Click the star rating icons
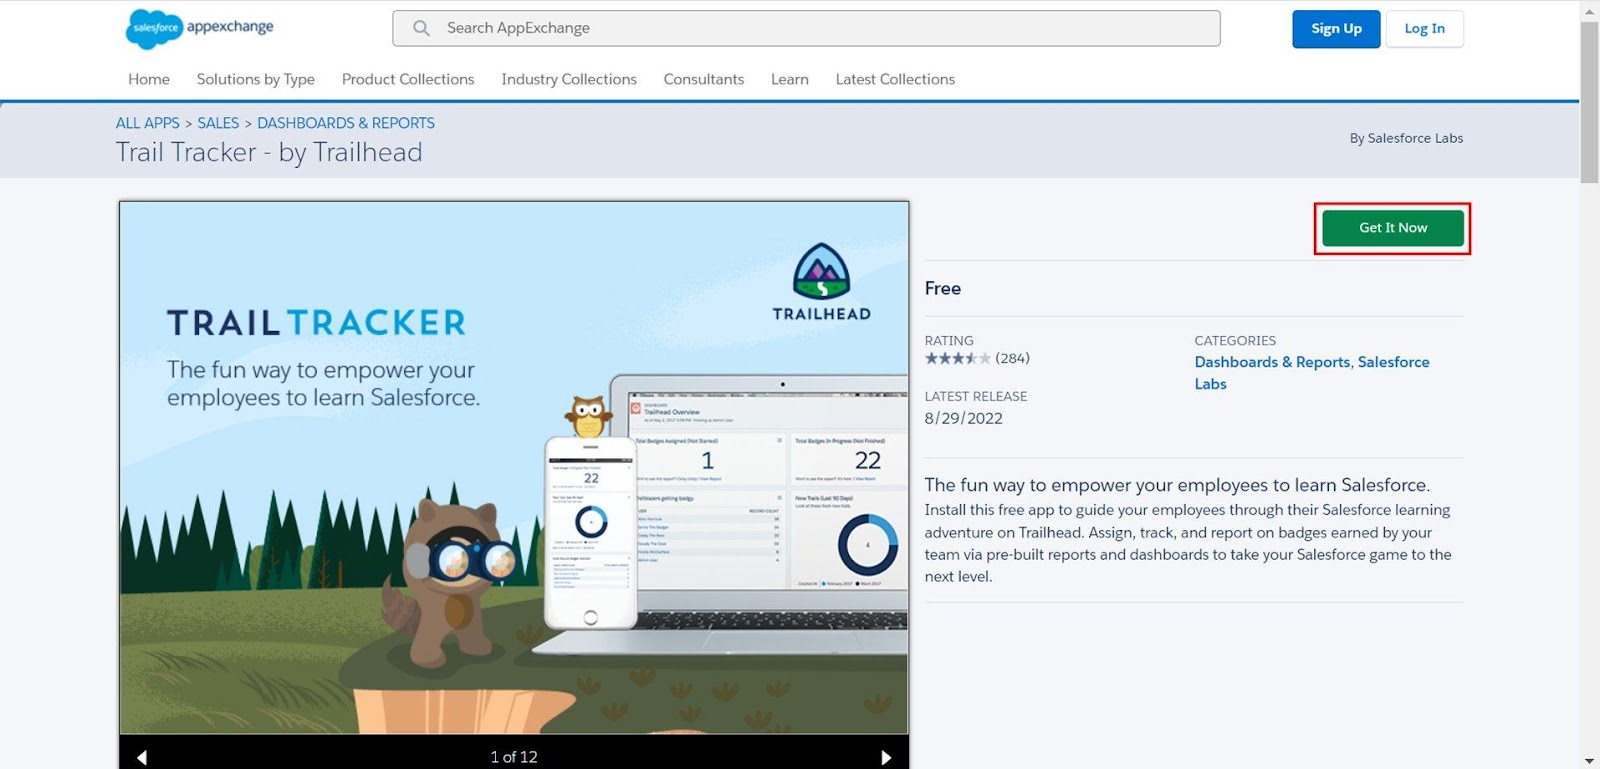This screenshot has width=1600, height=769. click(x=958, y=358)
